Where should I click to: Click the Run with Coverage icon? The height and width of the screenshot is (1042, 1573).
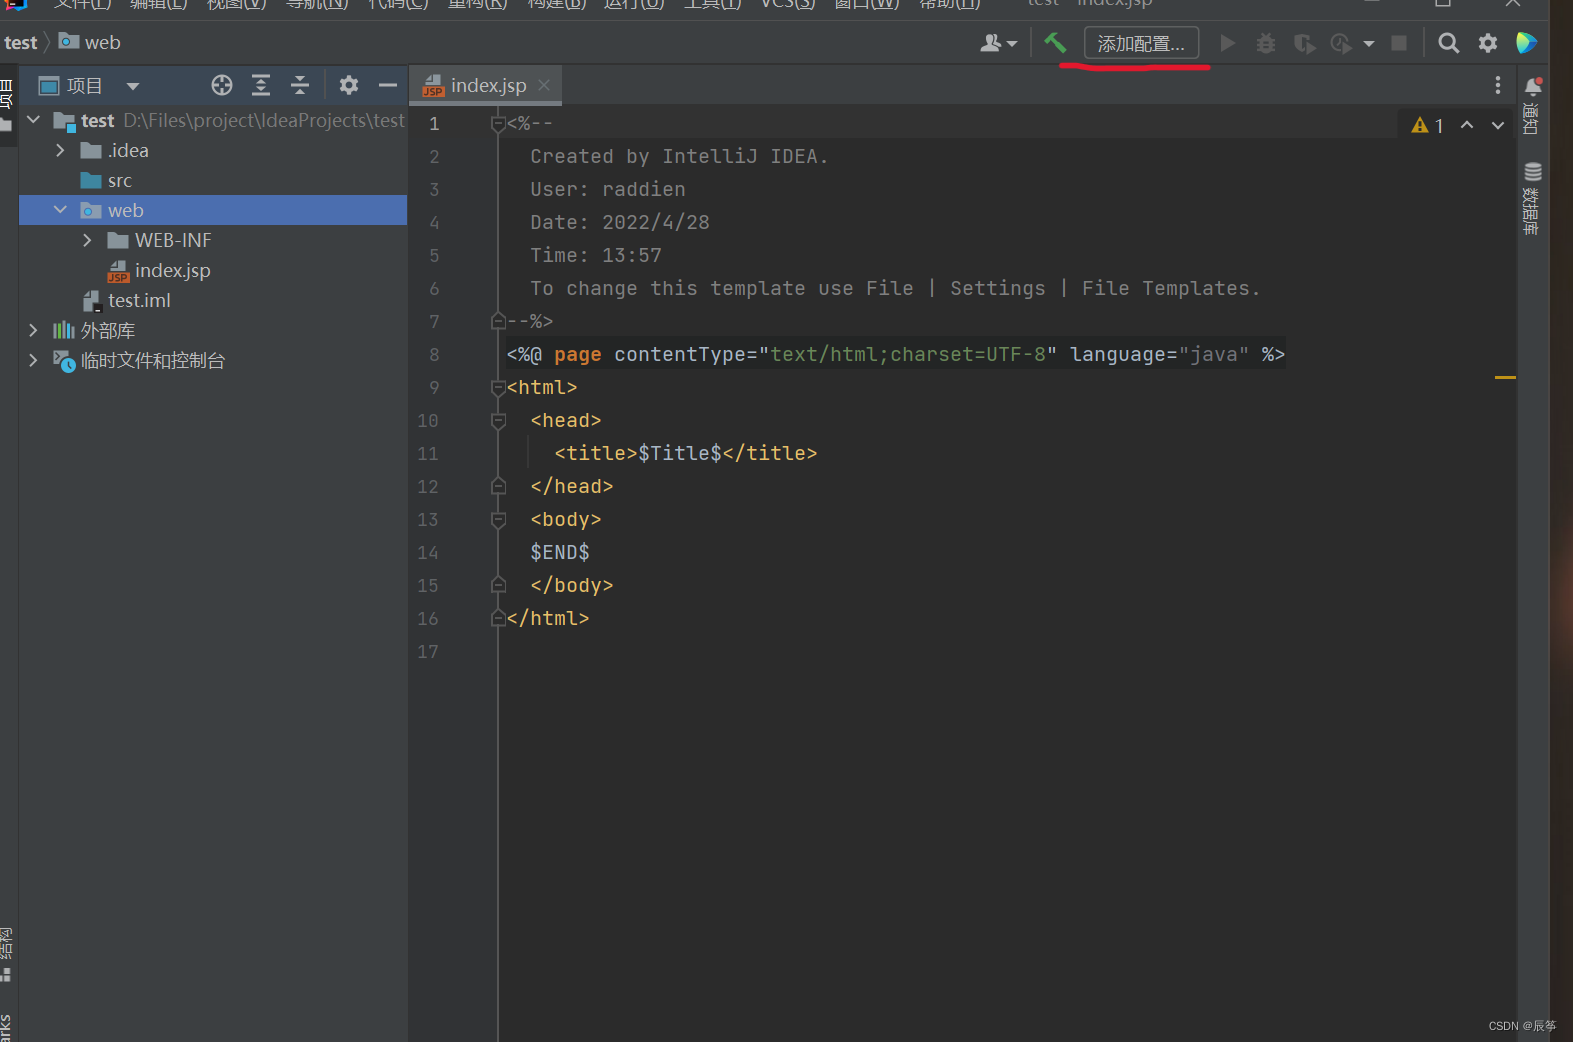tap(1304, 43)
